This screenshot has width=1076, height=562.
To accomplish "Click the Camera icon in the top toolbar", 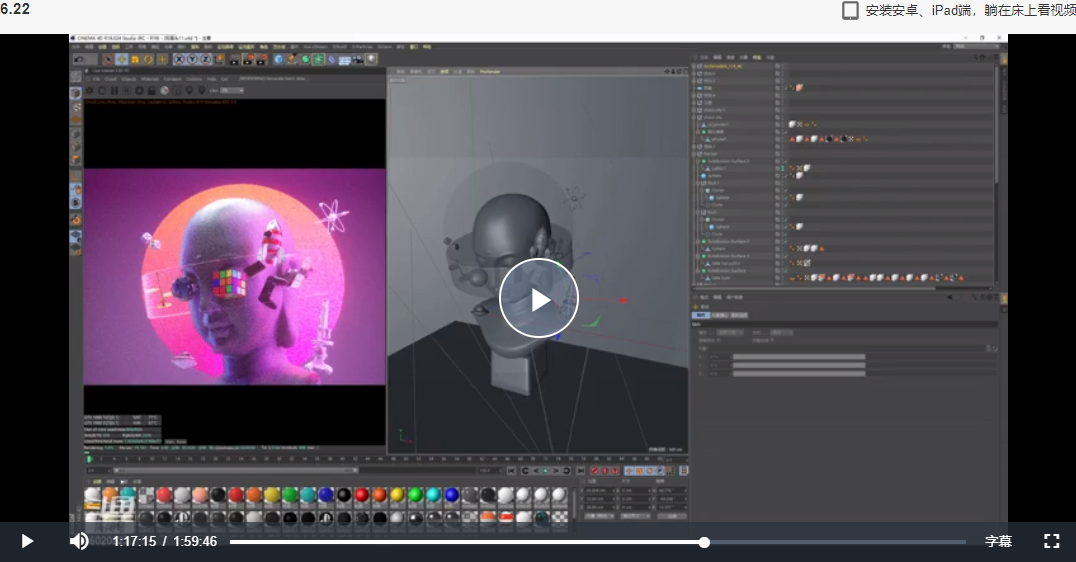I will 358,60.
